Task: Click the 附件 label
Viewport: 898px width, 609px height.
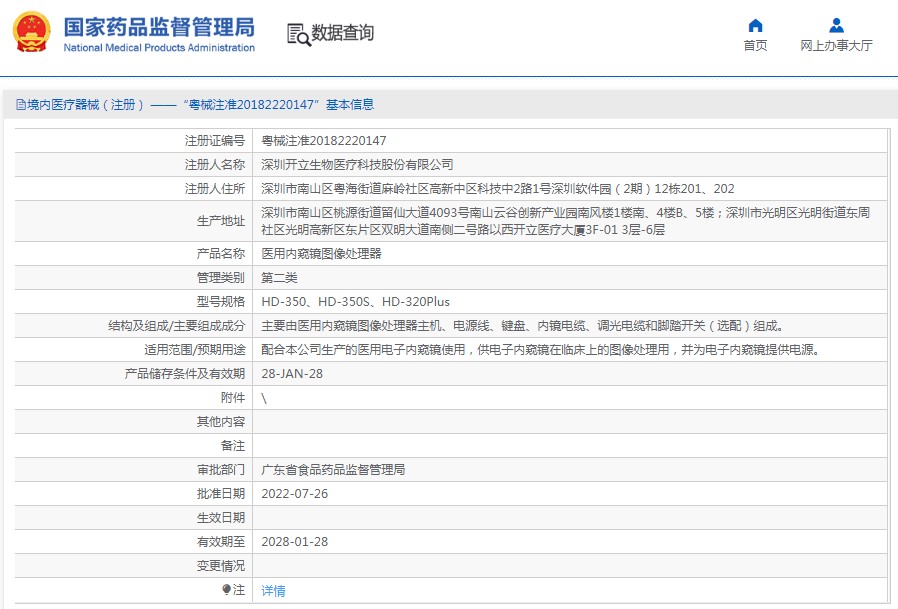Action: pyautogui.click(x=233, y=398)
